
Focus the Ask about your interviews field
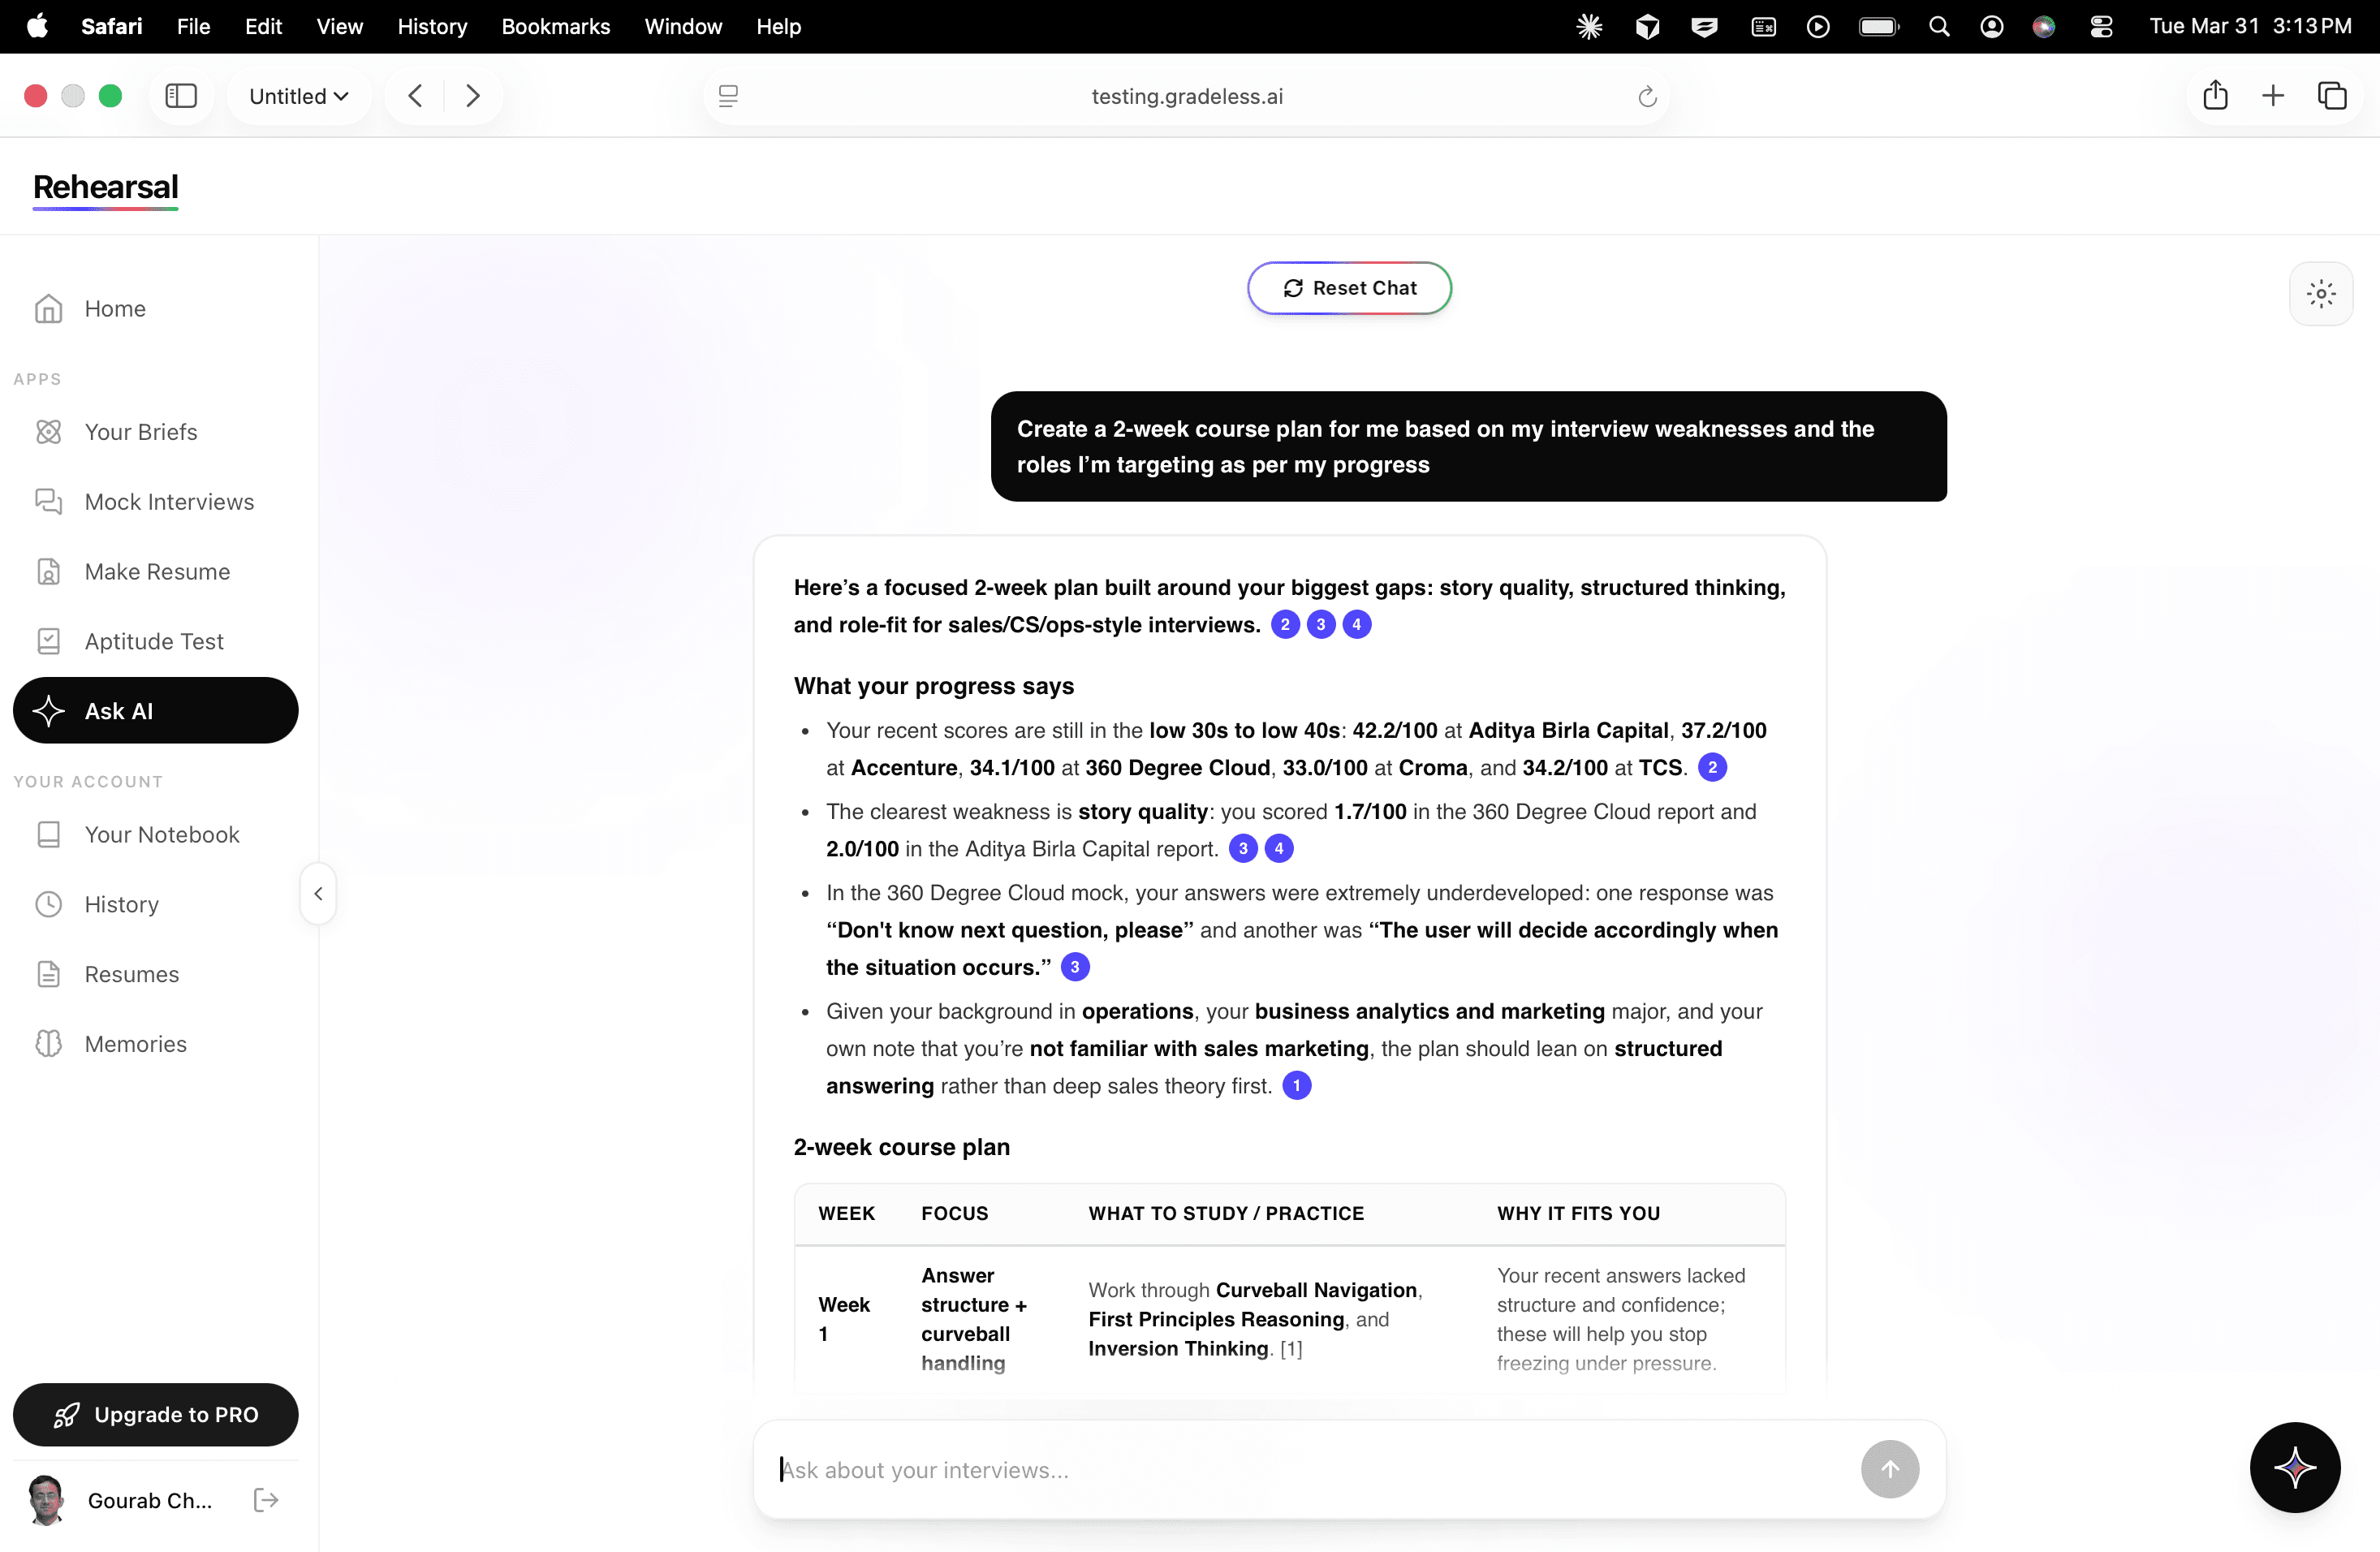click(1310, 1470)
